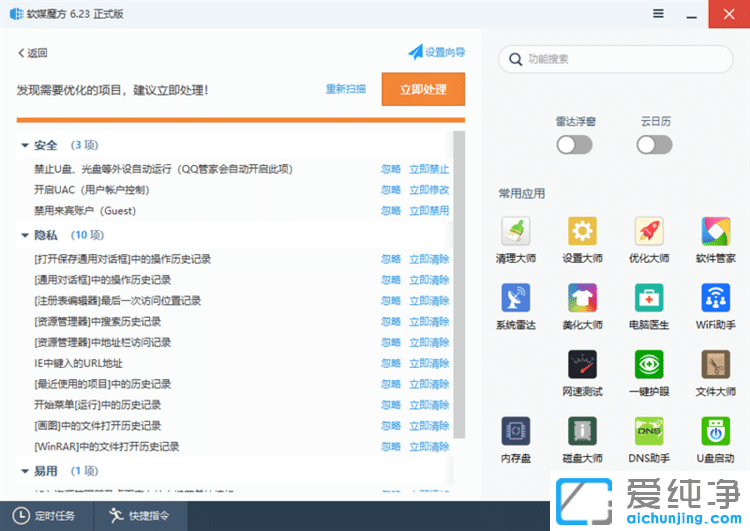750x531 pixels.
Task: Select the text [画图]中的文件打开历史记录
Action: [98, 426]
